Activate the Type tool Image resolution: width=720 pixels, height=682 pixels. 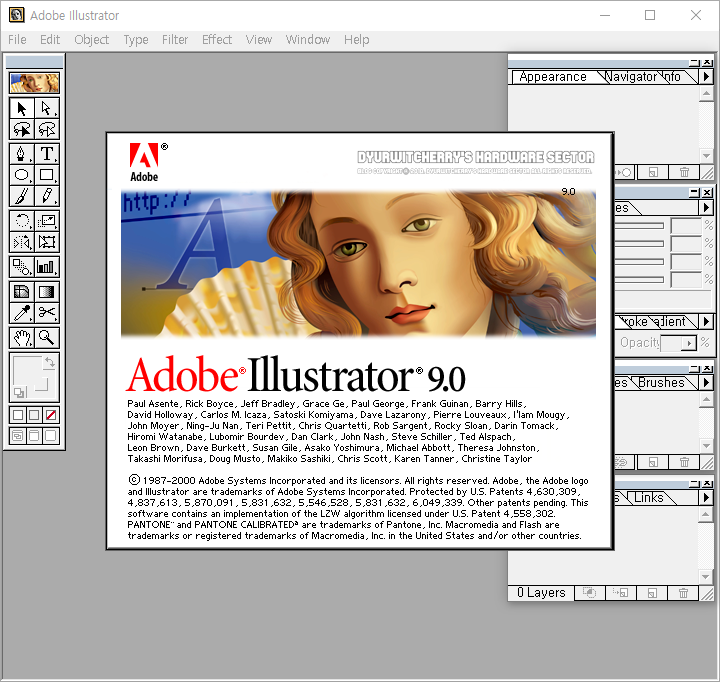point(46,154)
